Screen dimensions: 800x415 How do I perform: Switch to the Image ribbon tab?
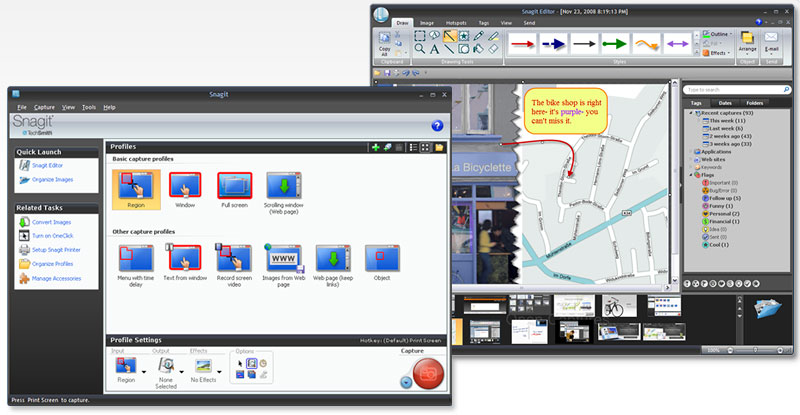pyautogui.click(x=427, y=23)
